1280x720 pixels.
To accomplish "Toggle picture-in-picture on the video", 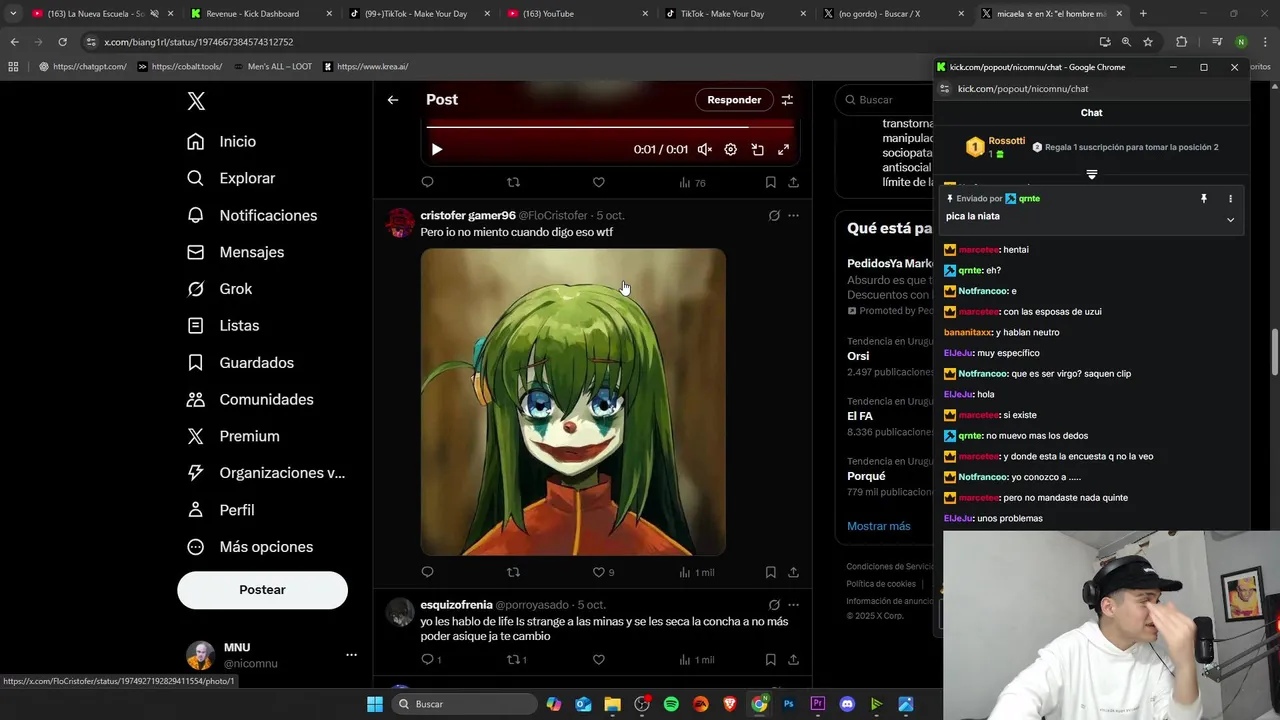I will pyautogui.click(x=757, y=149).
